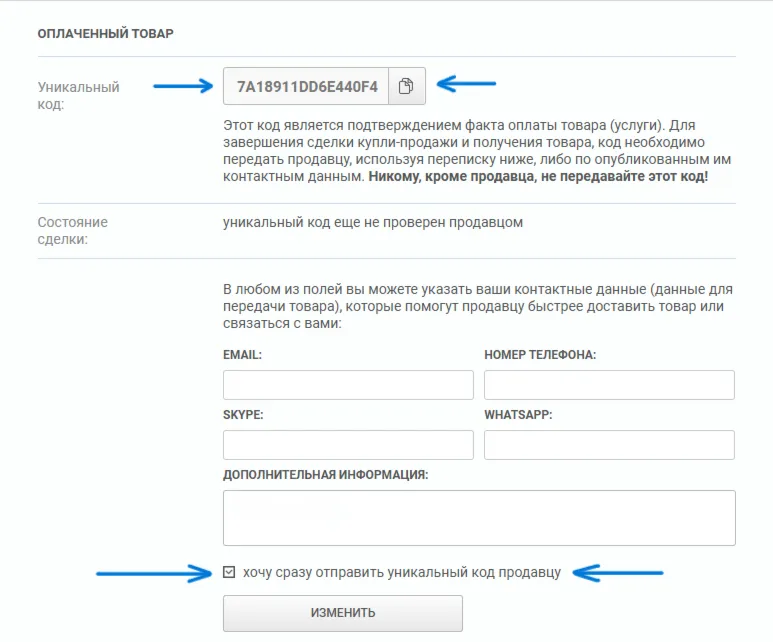This screenshot has width=773, height=642.
Task: Click the 'Уникальный код:' label
Action: [78, 96]
